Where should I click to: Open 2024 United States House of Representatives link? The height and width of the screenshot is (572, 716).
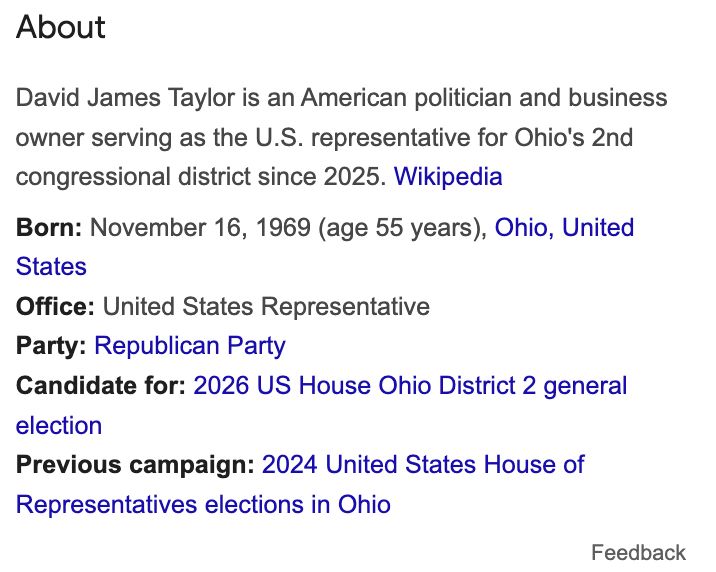pyautogui.click(x=423, y=464)
